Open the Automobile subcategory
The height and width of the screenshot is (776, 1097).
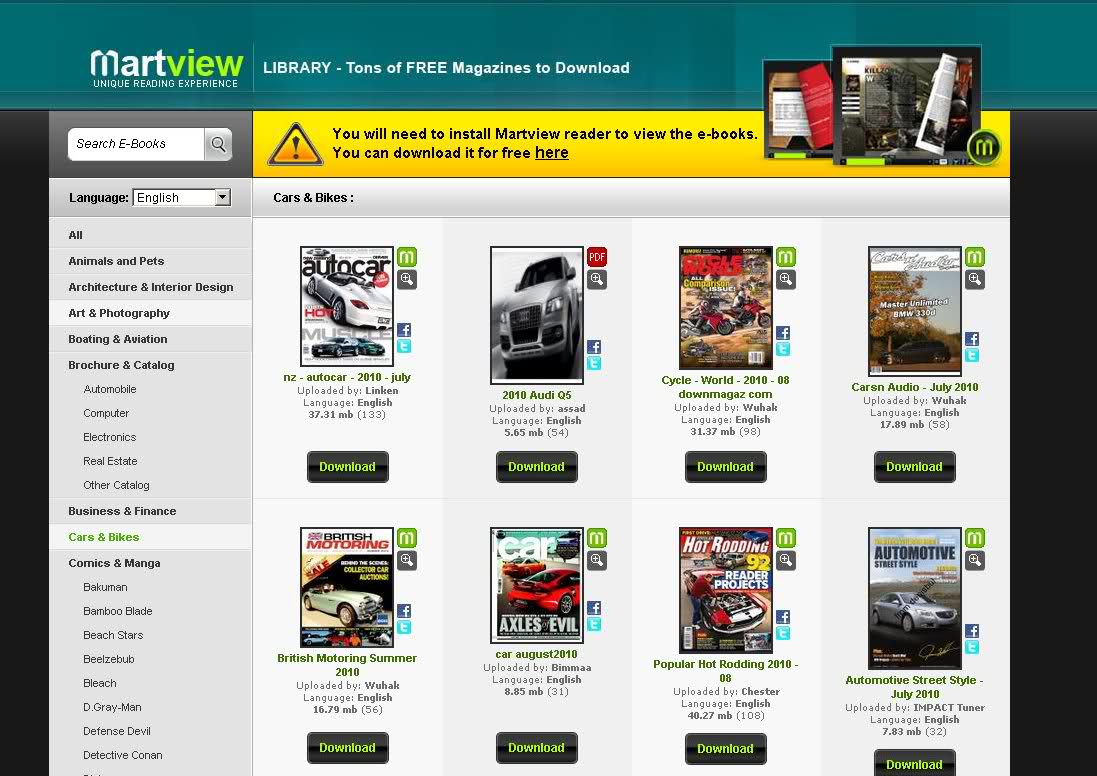[x=110, y=389]
